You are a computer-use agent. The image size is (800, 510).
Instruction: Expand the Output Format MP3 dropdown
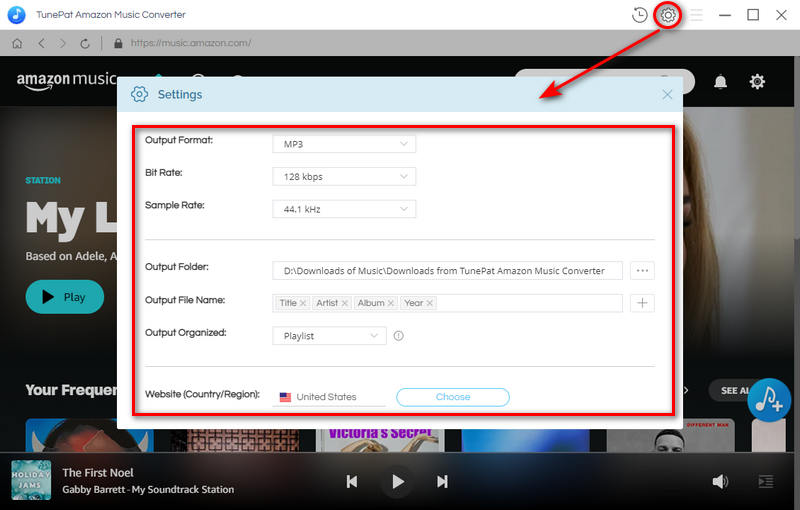click(x=344, y=144)
